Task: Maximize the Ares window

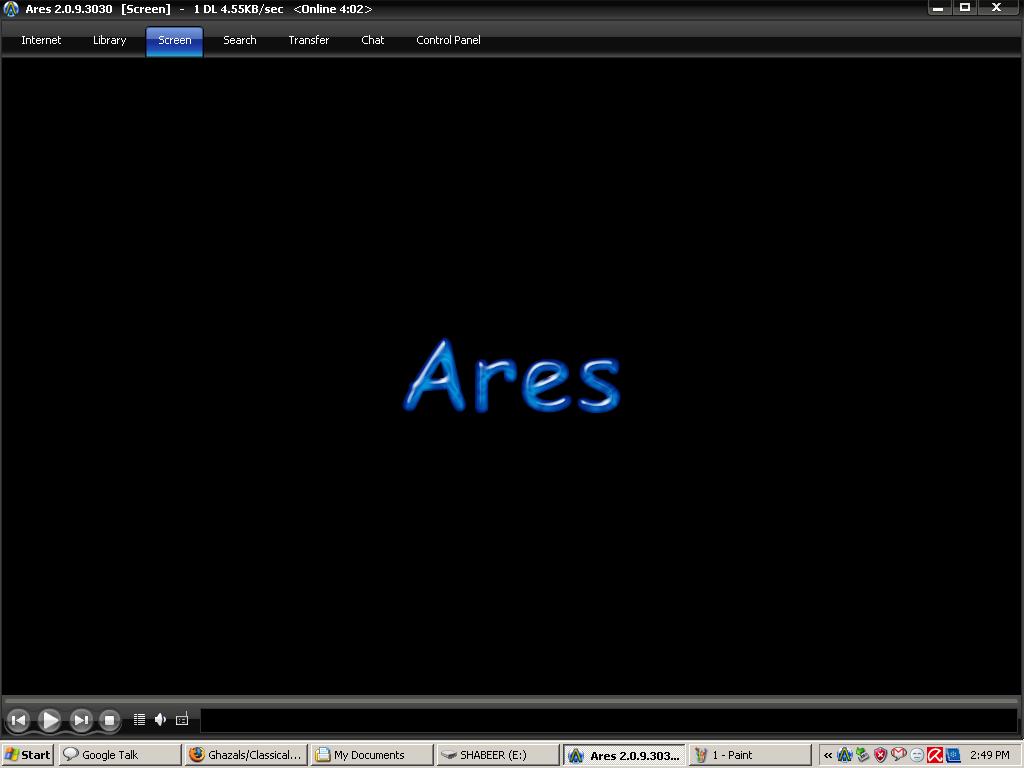Action: point(965,8)
